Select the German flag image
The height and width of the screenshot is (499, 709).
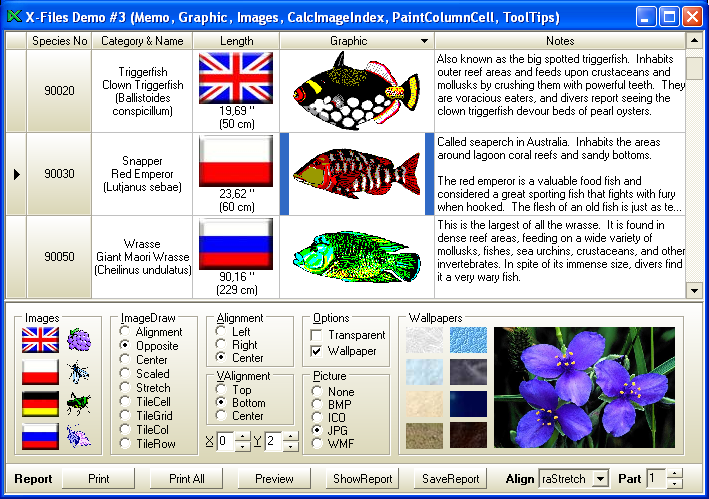coord(39,405)
